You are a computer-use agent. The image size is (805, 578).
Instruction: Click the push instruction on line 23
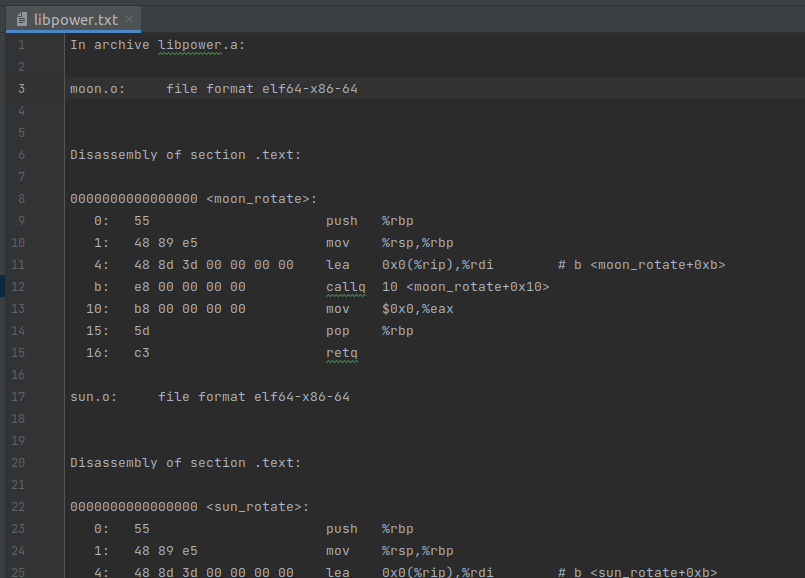click(x=341, y=528)
